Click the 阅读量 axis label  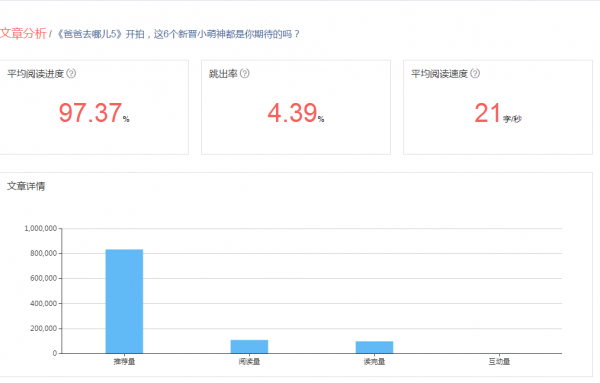point(249,362)
